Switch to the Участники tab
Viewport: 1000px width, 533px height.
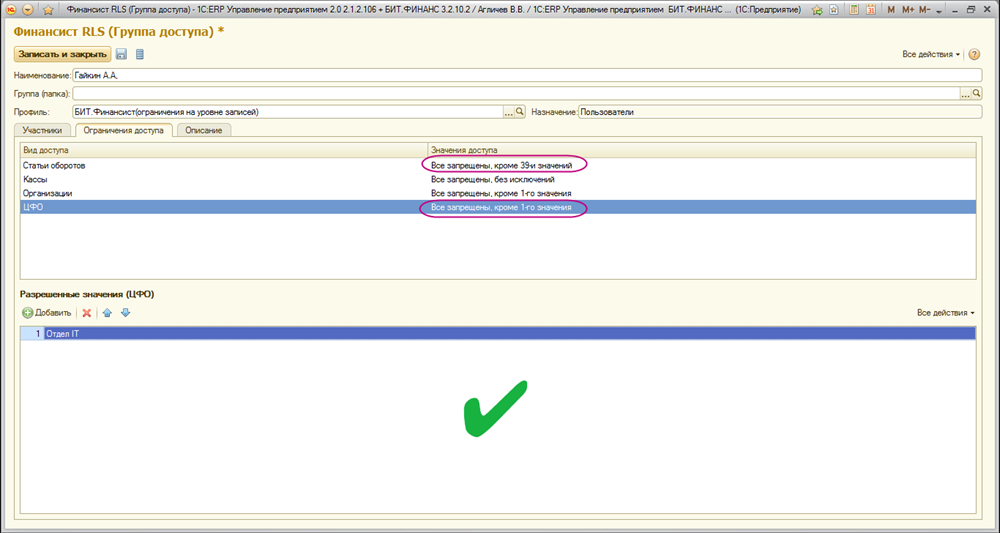45,130
